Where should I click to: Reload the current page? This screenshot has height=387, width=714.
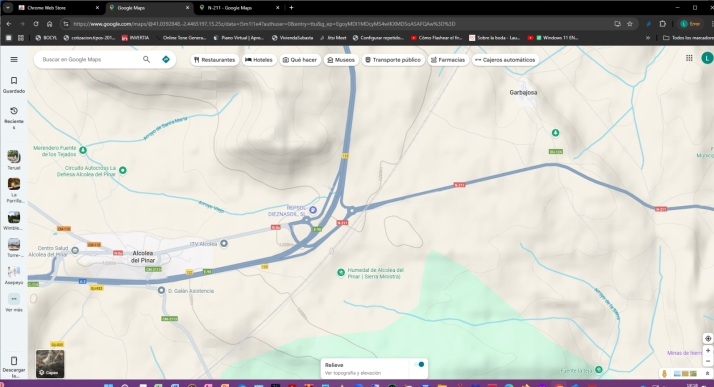coord(36,24)
